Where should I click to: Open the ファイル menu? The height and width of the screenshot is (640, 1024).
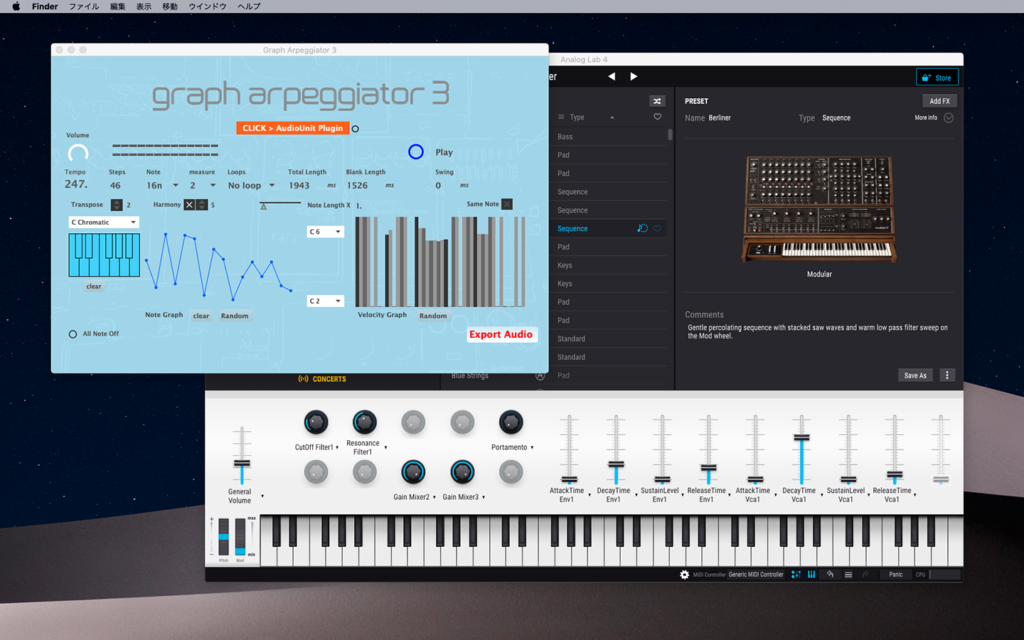pos(84,7)
